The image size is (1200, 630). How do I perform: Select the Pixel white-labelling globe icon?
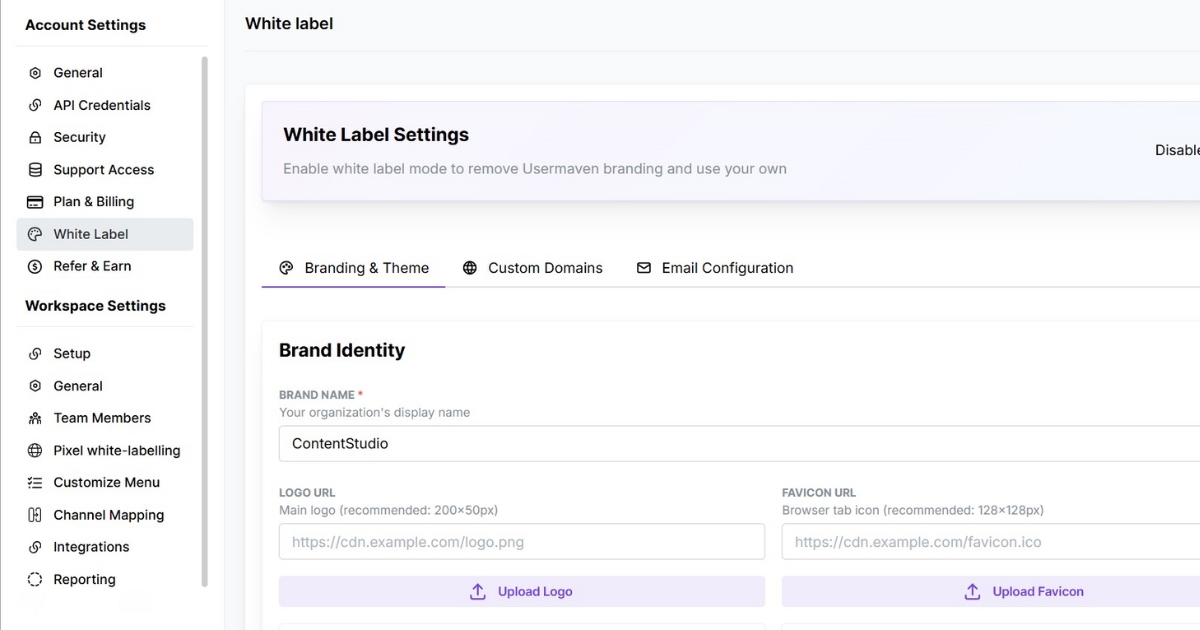tap(35, 450)
